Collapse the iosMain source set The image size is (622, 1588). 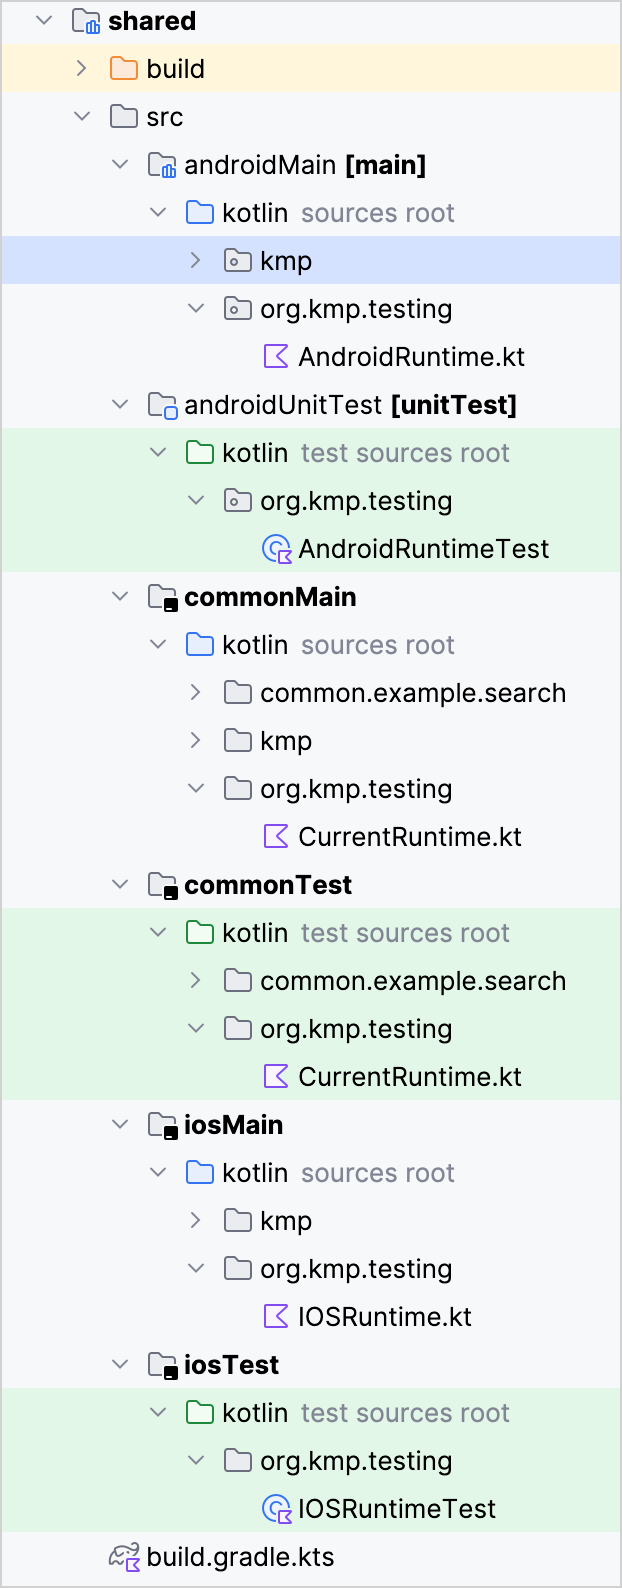[x=120, y=1125]
